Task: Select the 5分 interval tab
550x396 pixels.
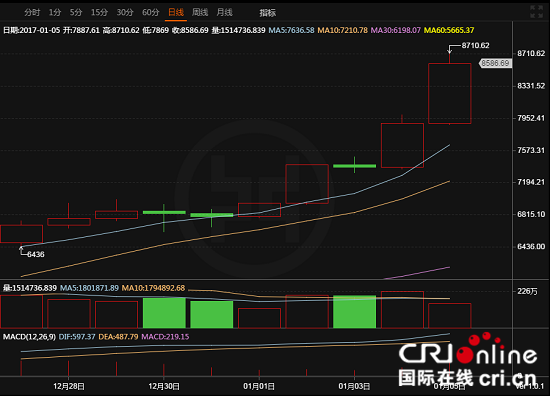Action: tap(75, 13)
